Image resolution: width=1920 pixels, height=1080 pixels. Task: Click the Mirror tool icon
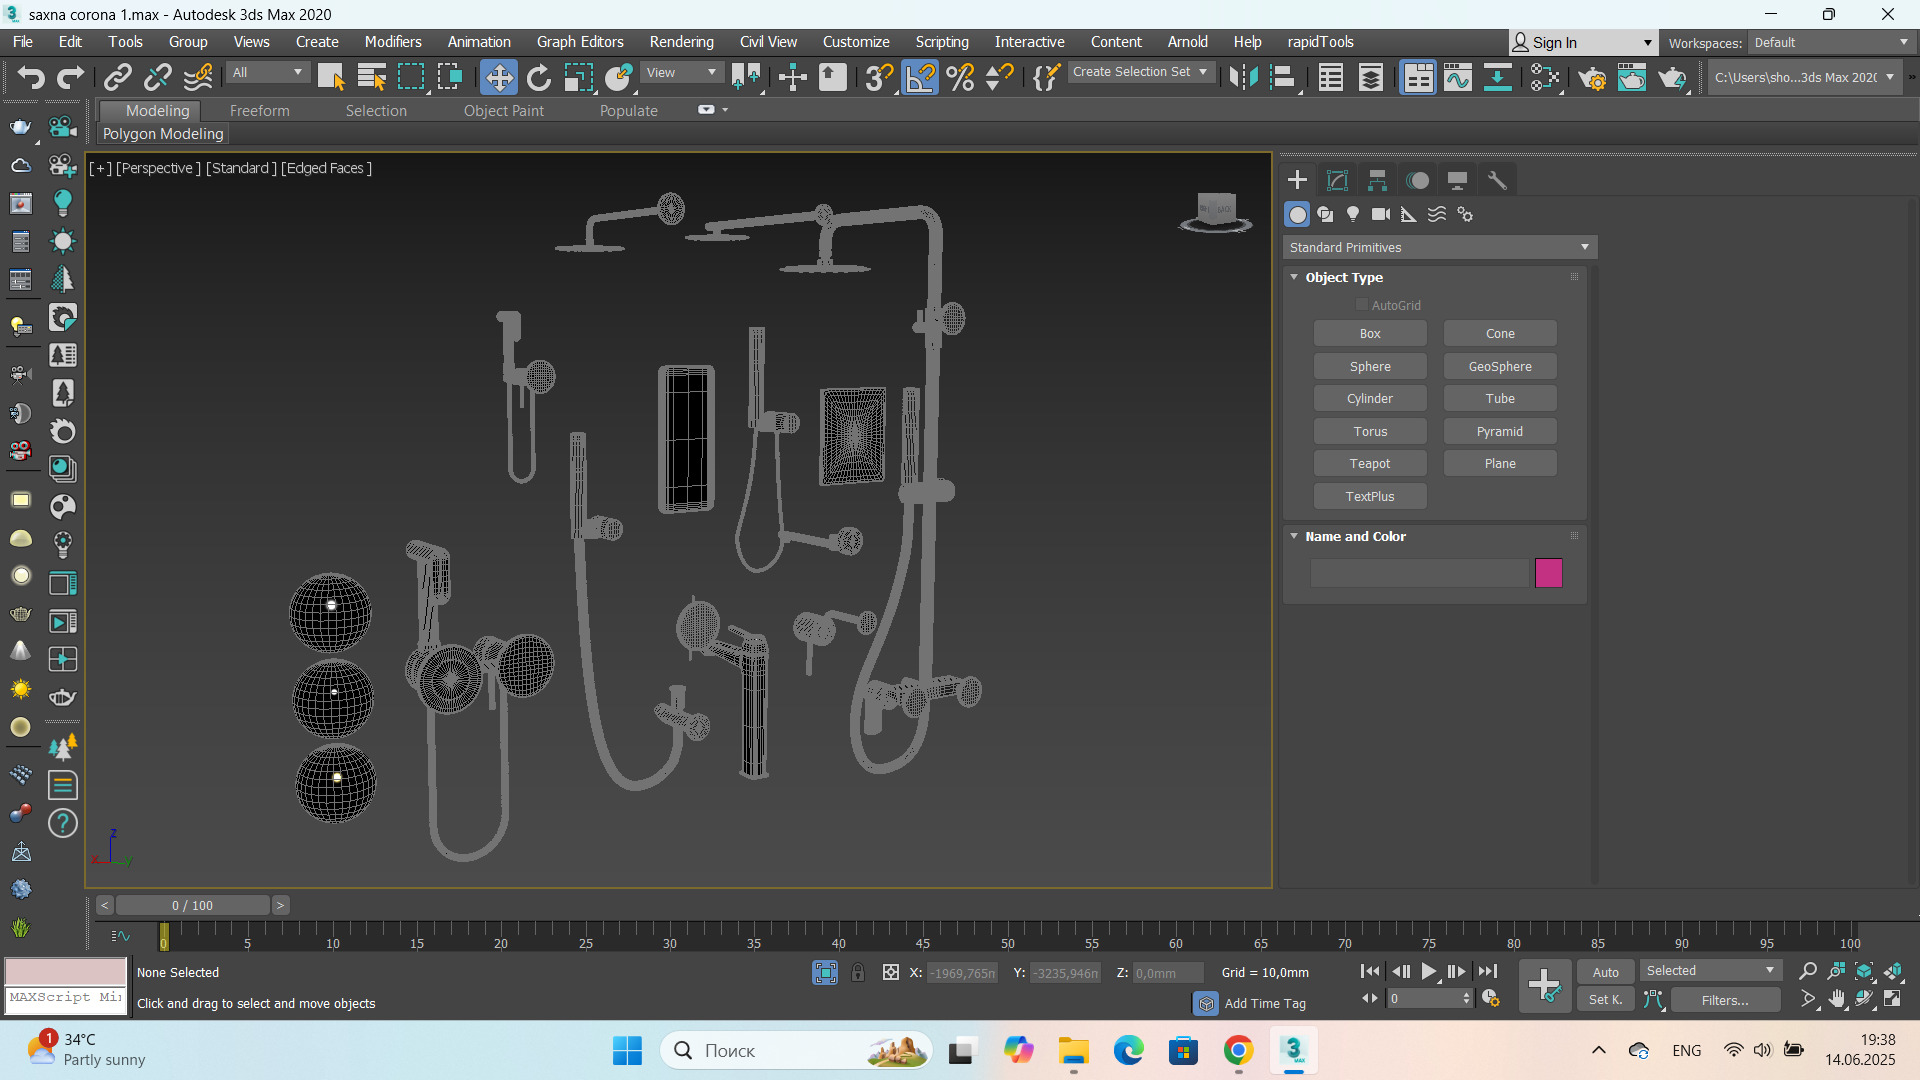pos(1243,77)
